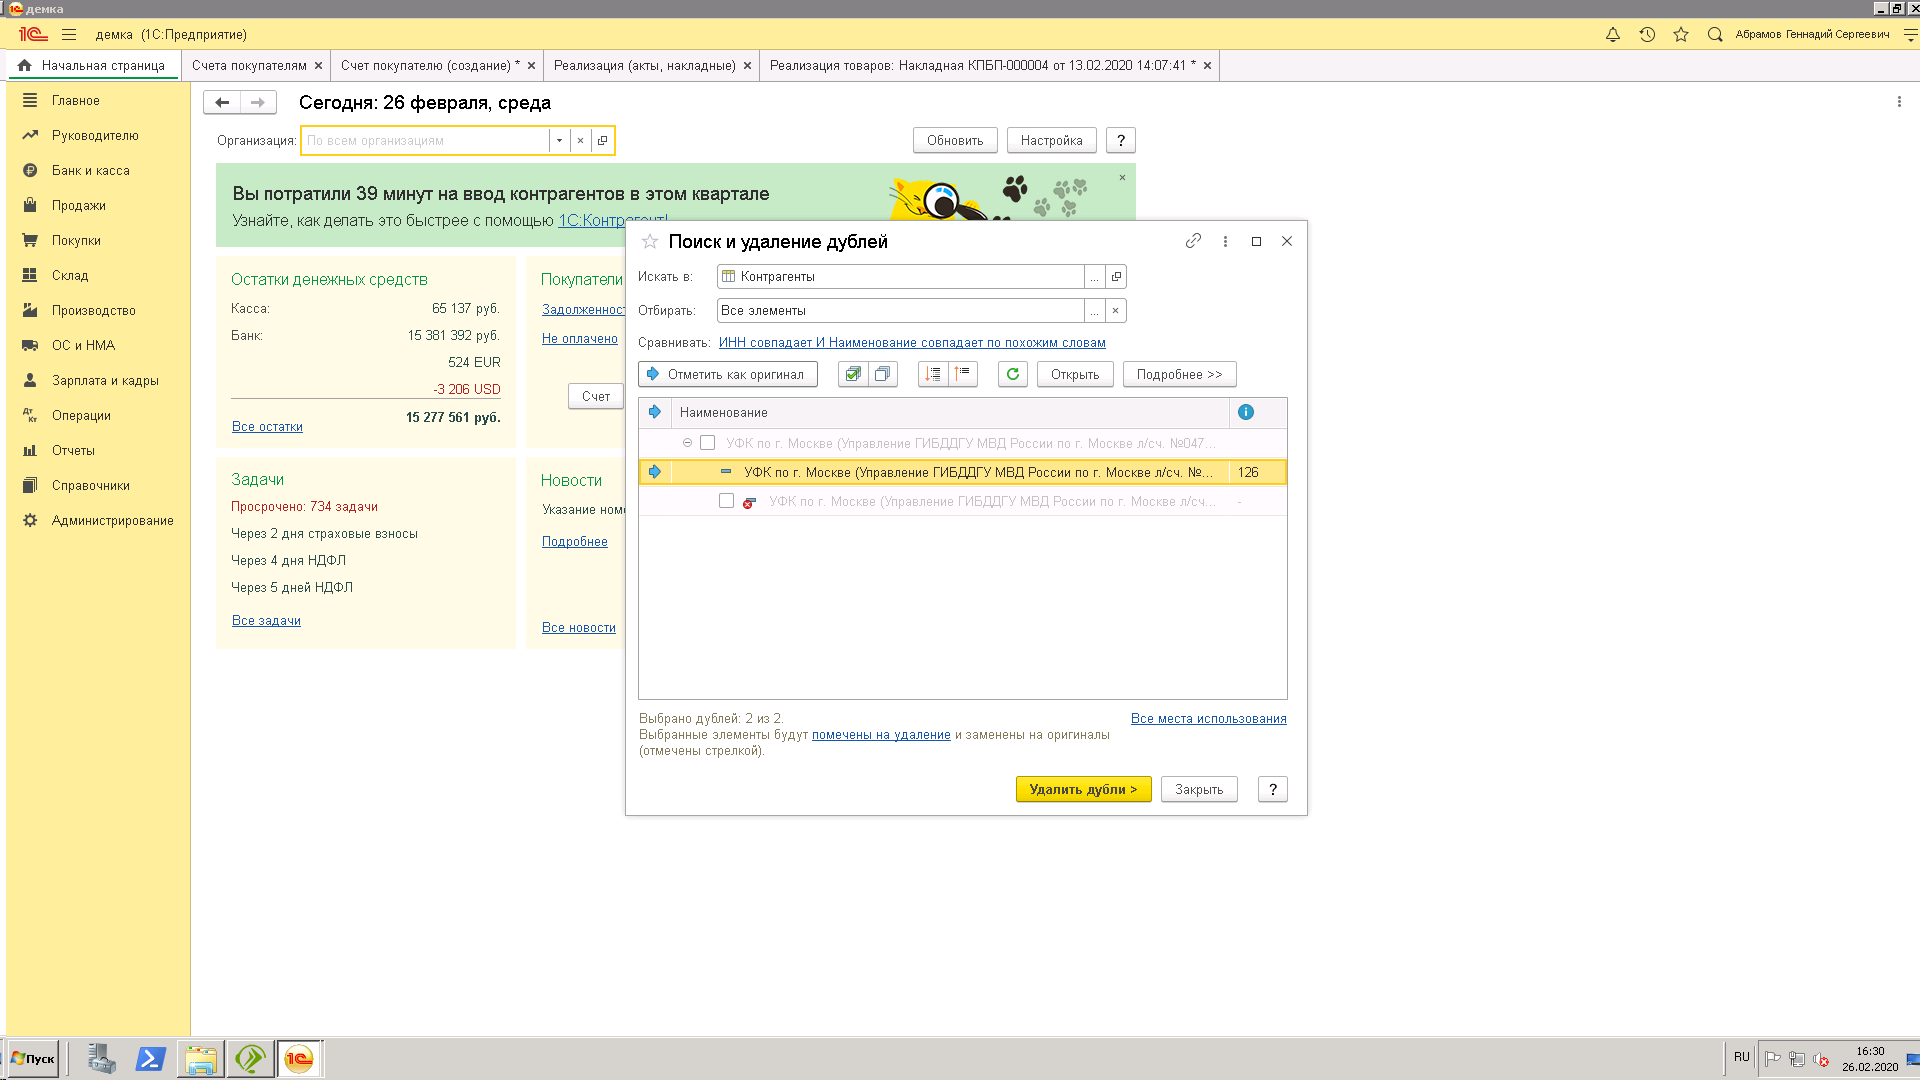Open favorites star in top bar
The width and height of the screenshot is (1920, 1080).
point(1681,34)
